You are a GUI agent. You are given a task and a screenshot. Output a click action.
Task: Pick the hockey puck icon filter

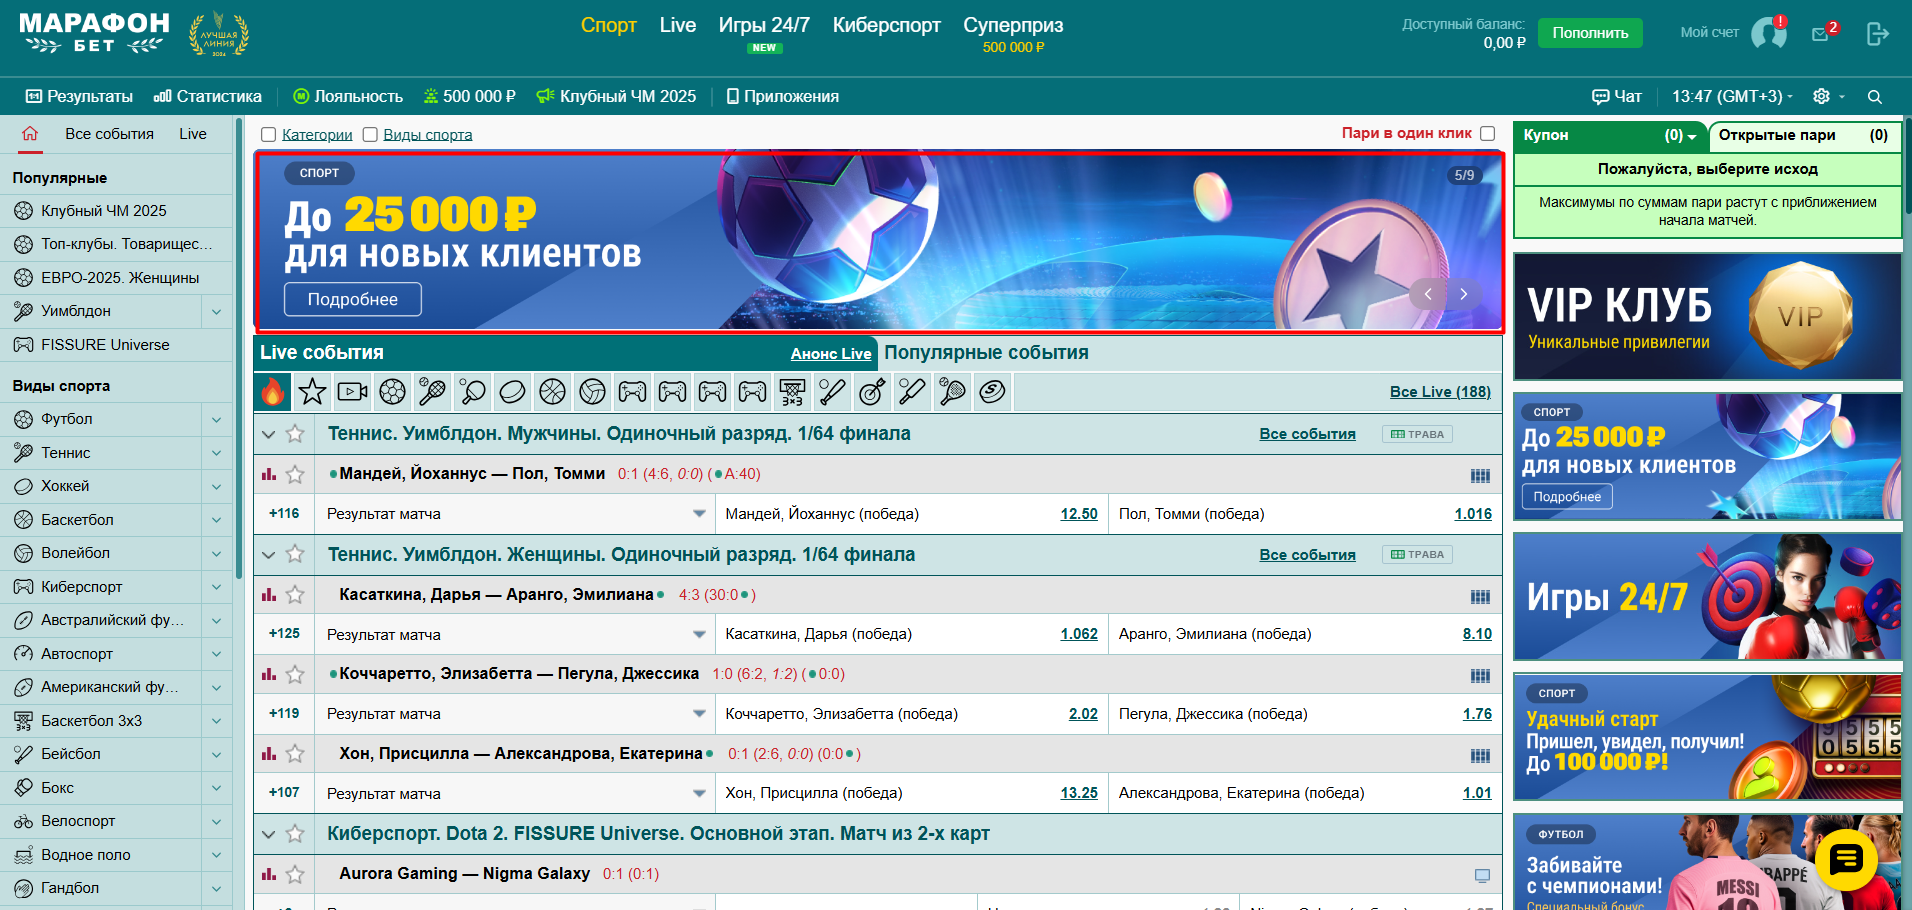point(513,392)
